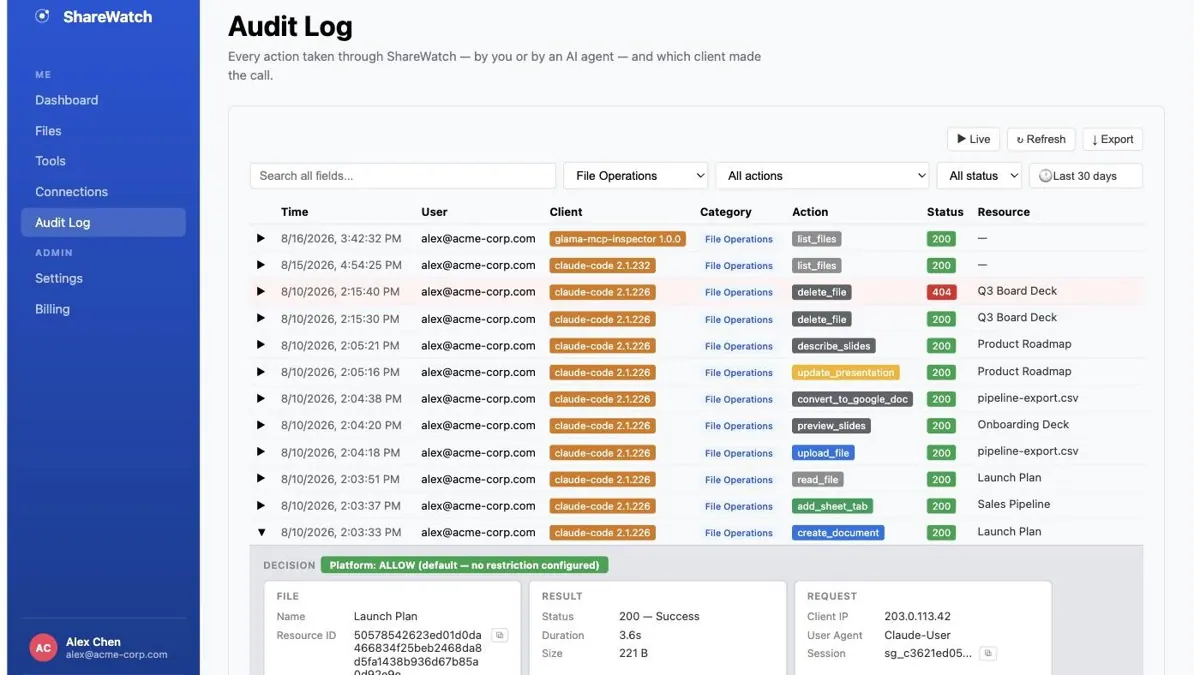Click the Platform: ALLOW decision badge
This screenshot has width=1200, height=675.
coord(464,565)
